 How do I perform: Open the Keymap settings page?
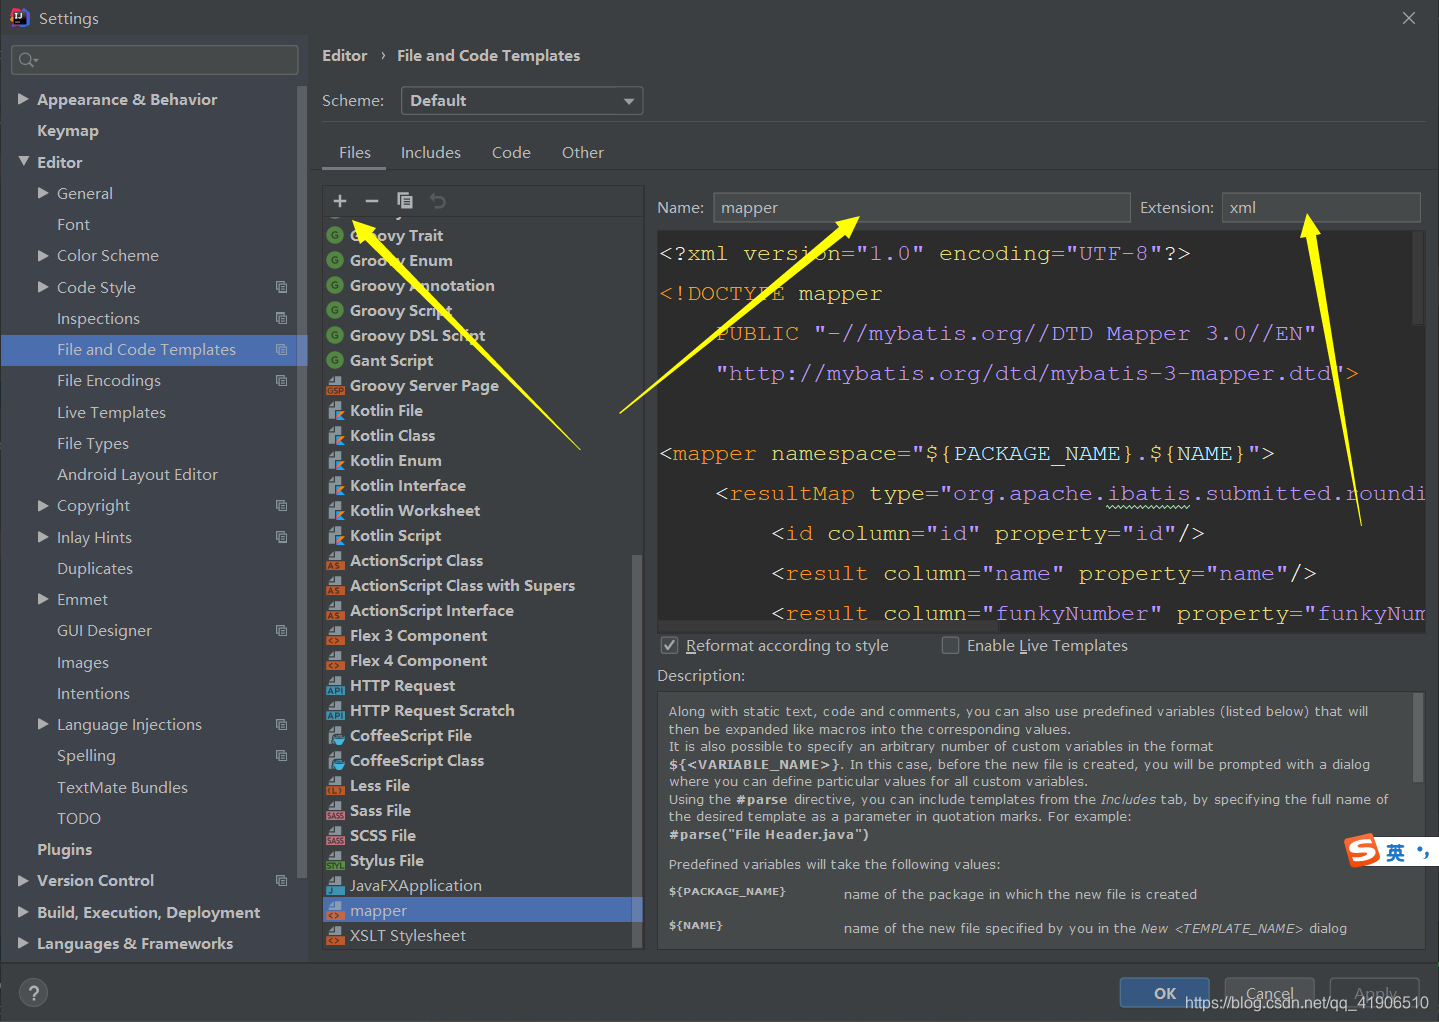pos(68,131)
